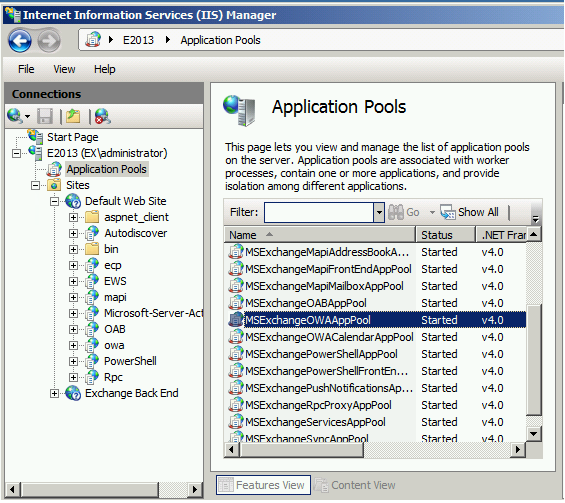Viewport: 565px width, 503px height.
Task: Click the home server icon in address bar
Action: 93,40
